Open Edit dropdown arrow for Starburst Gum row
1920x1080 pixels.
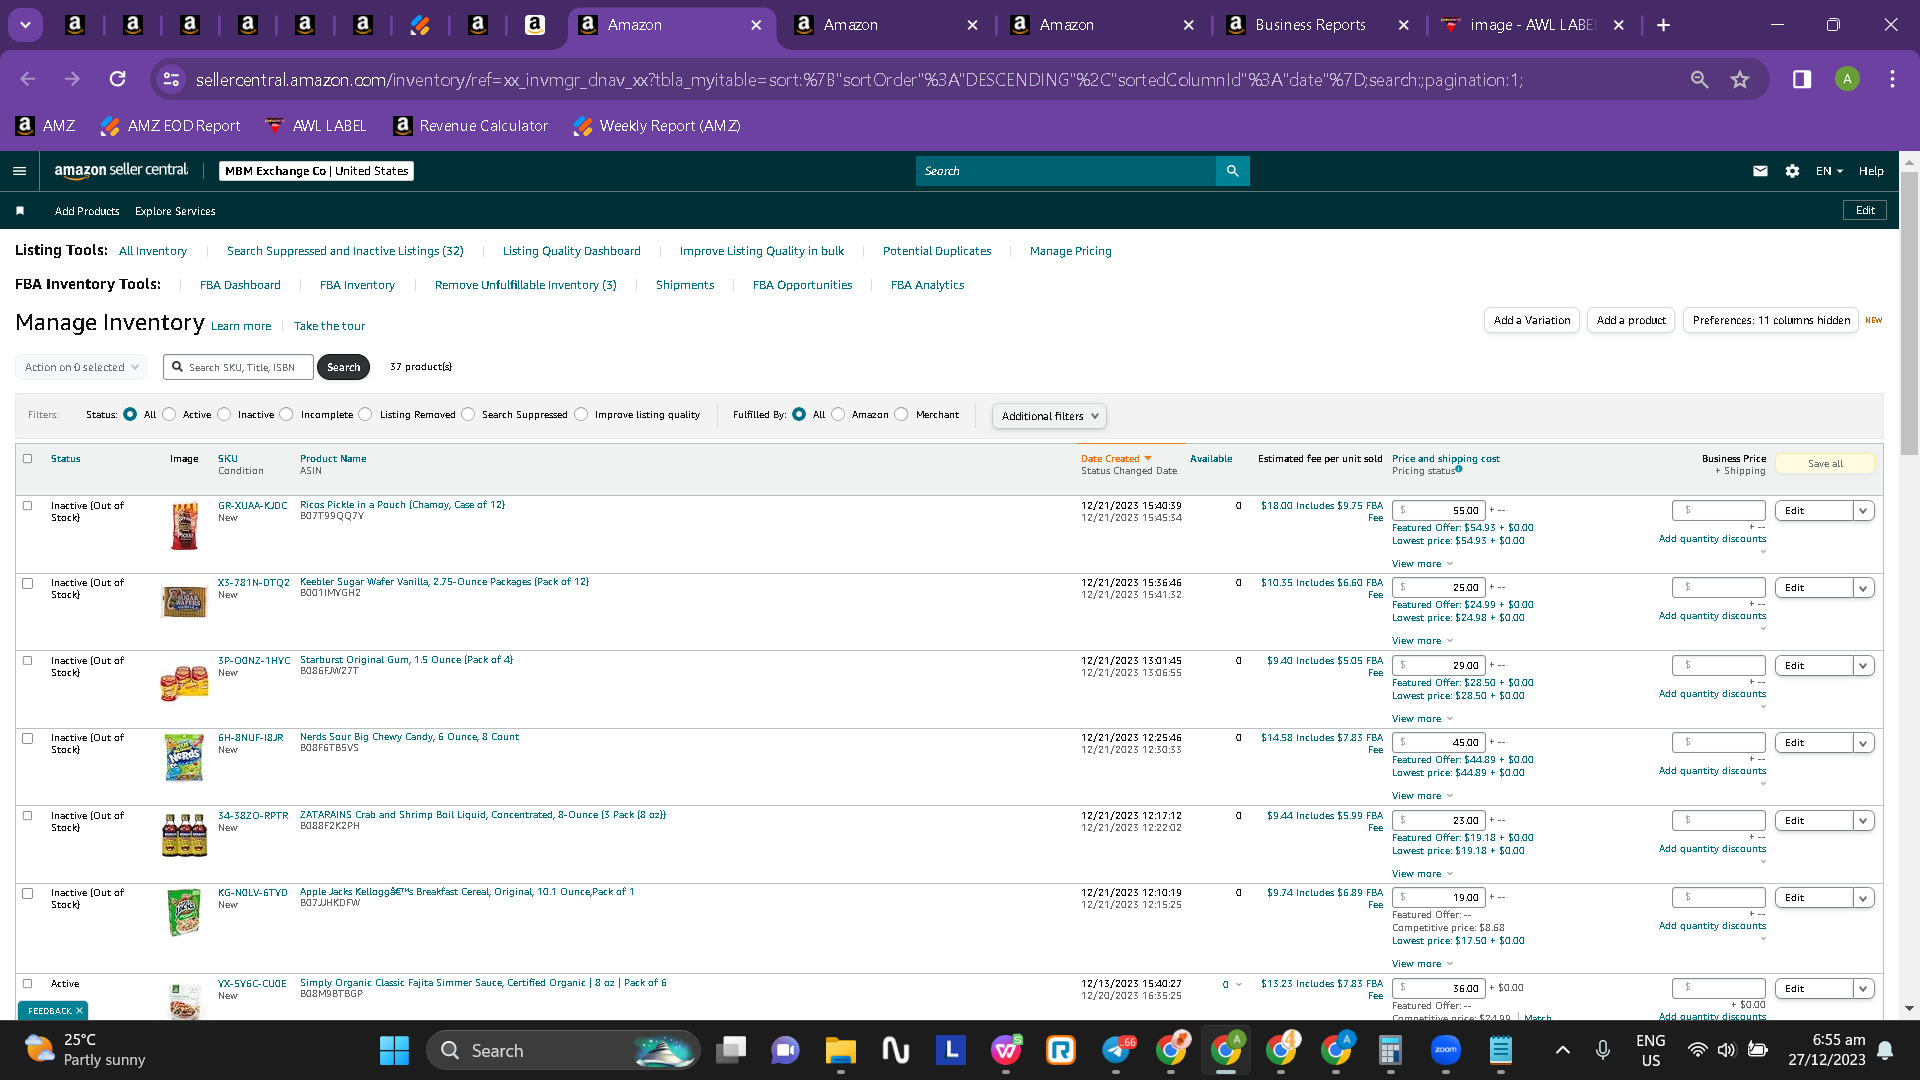[x=1863, y=666]
